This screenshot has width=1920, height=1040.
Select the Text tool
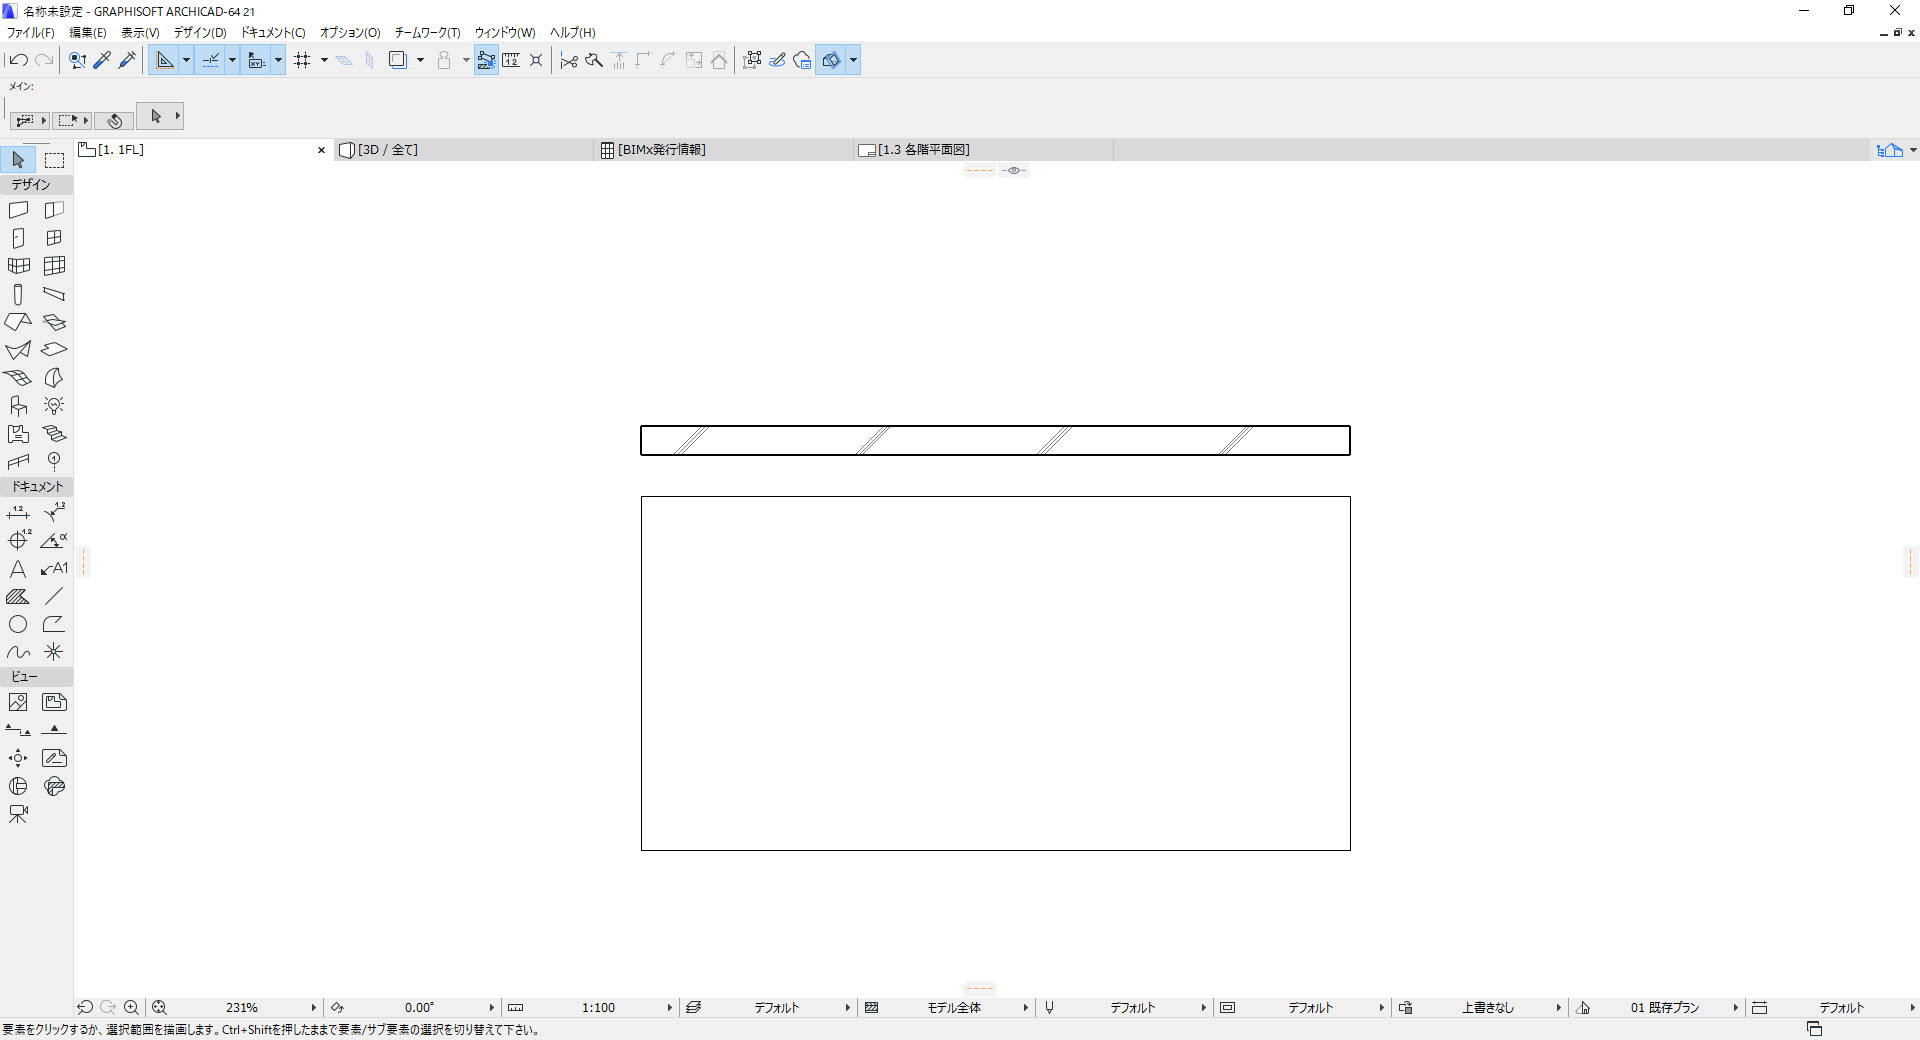pos(18,568)
